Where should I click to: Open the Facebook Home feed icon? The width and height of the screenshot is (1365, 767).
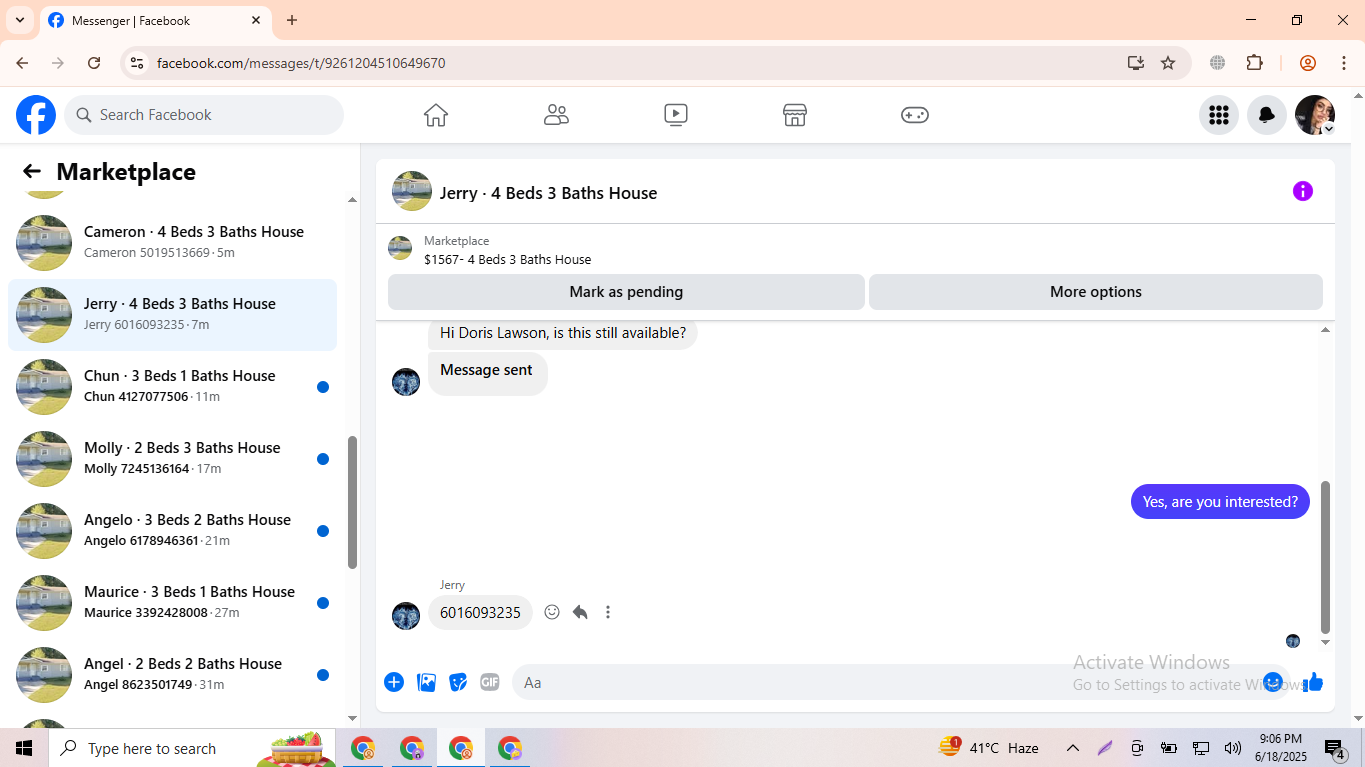[x=436, y=115]
